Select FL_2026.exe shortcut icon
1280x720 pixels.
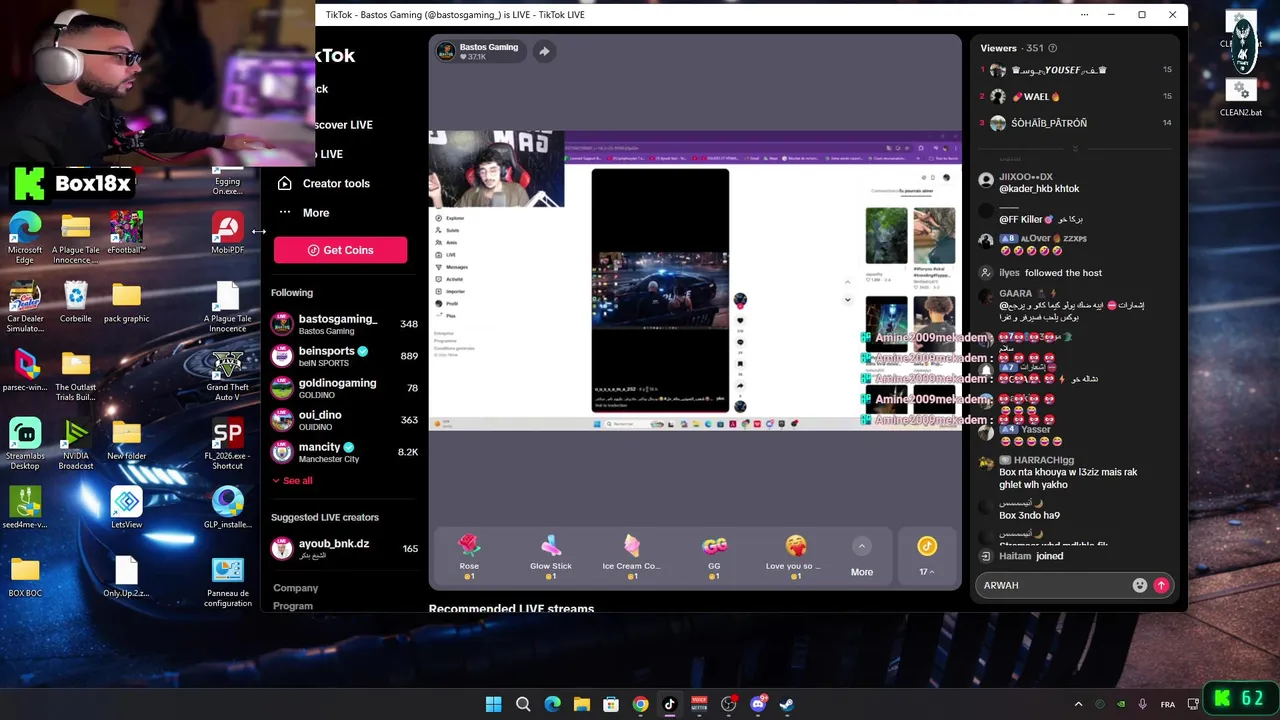227,444
